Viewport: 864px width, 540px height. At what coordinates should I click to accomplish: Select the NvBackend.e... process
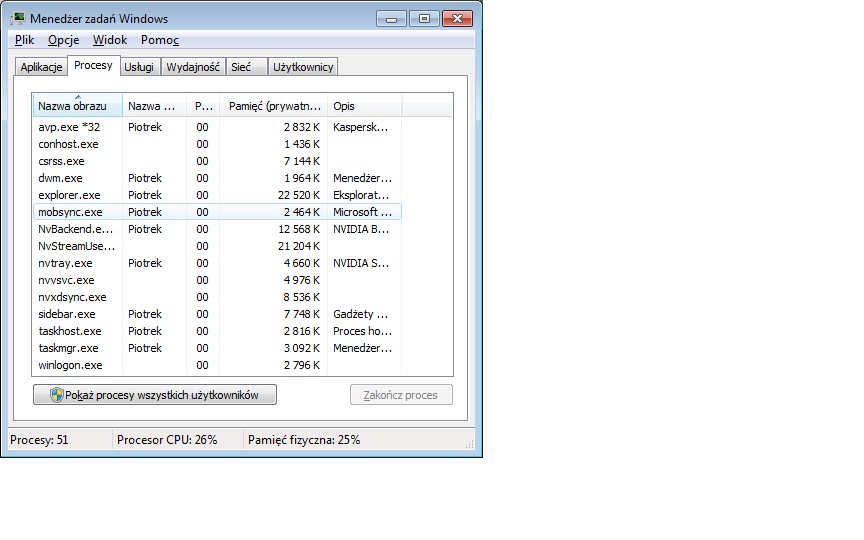[217, 229]
